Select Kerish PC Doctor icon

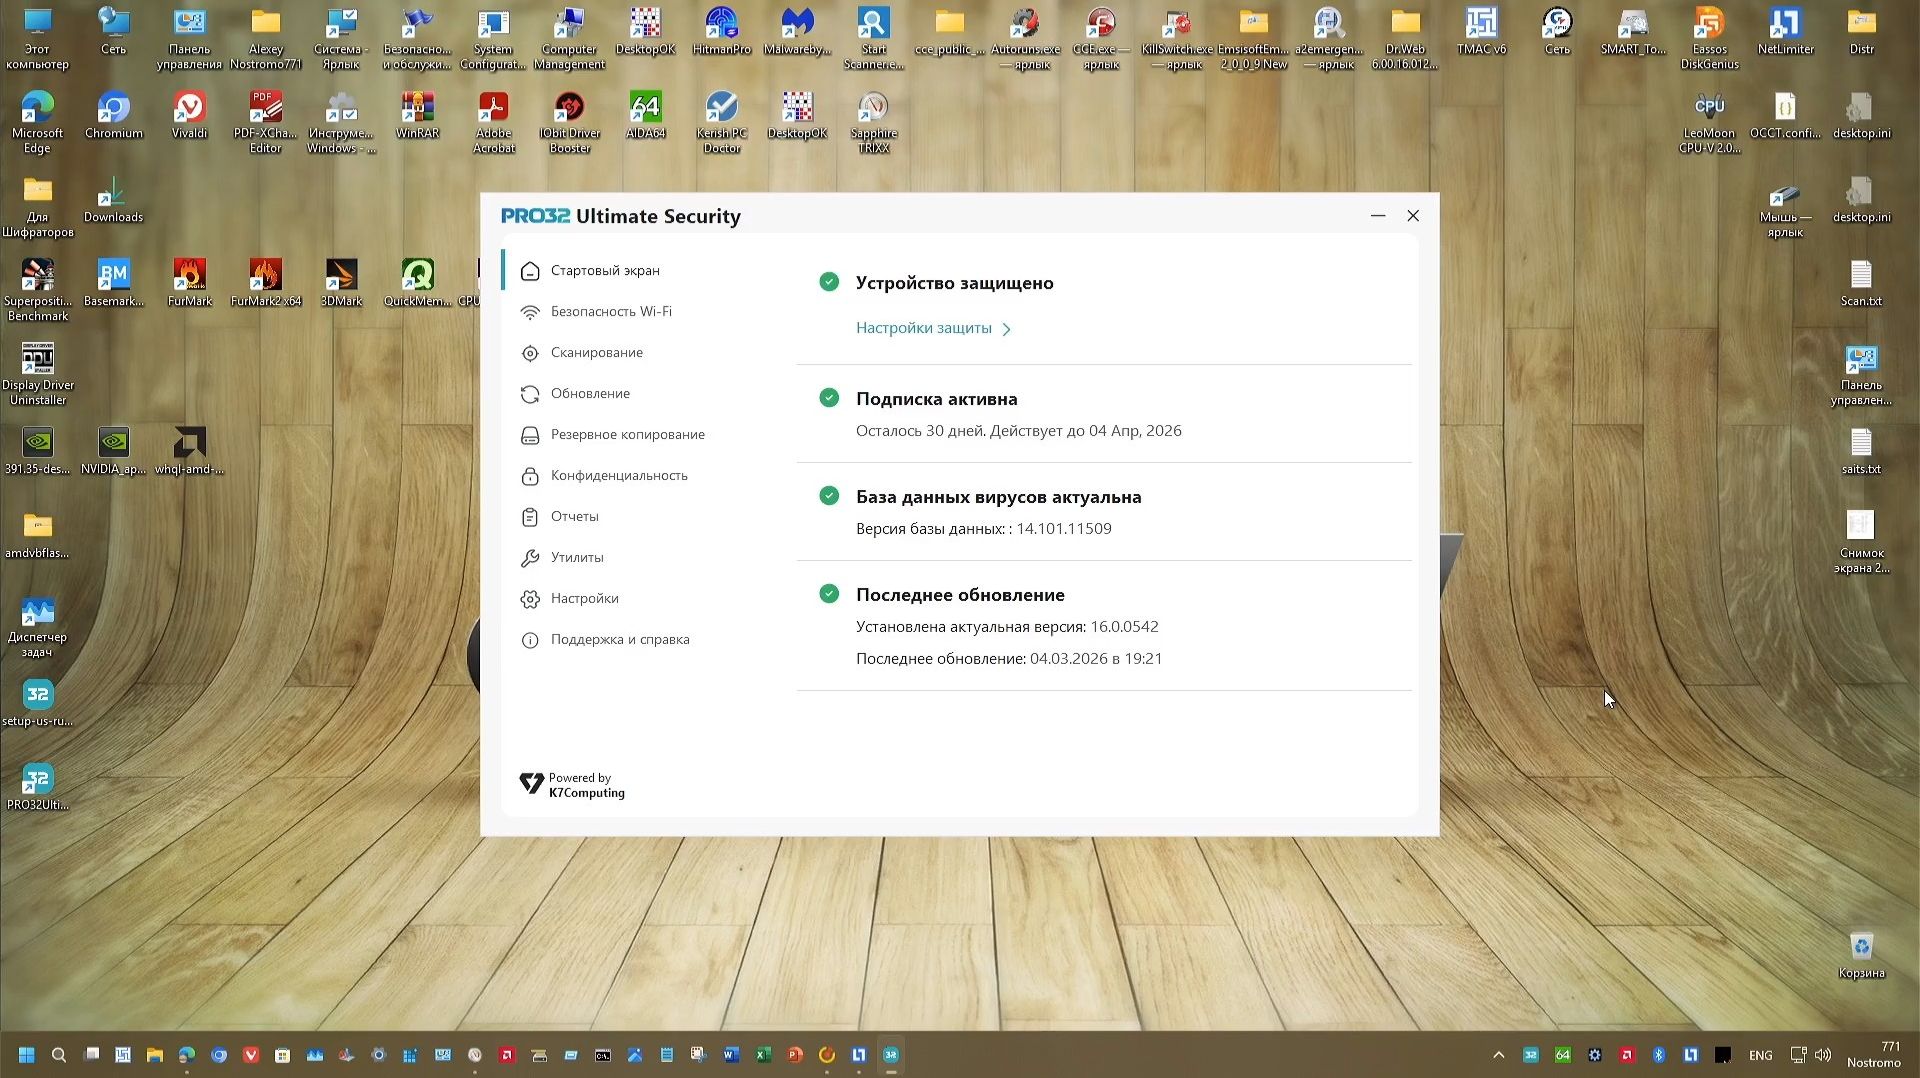721,122
